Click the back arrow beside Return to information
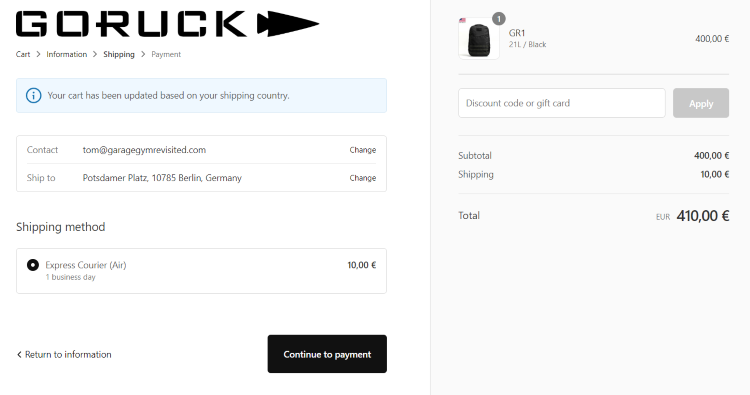Image resolution: width=750 pixels, height=395 pixels. click(19, 354)
